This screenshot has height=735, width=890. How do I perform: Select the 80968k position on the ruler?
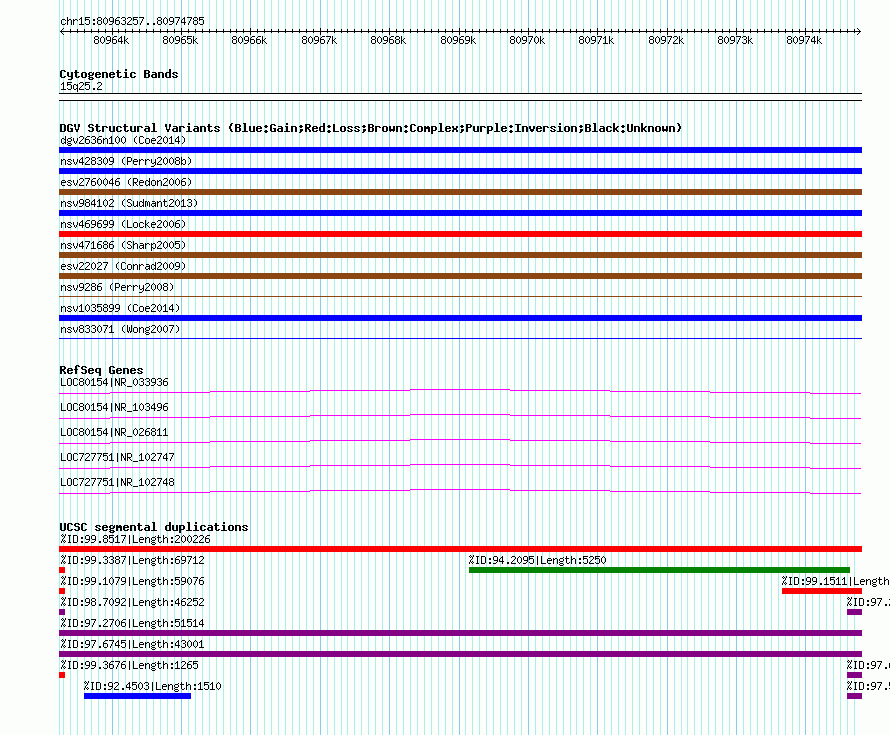[388, 40]
